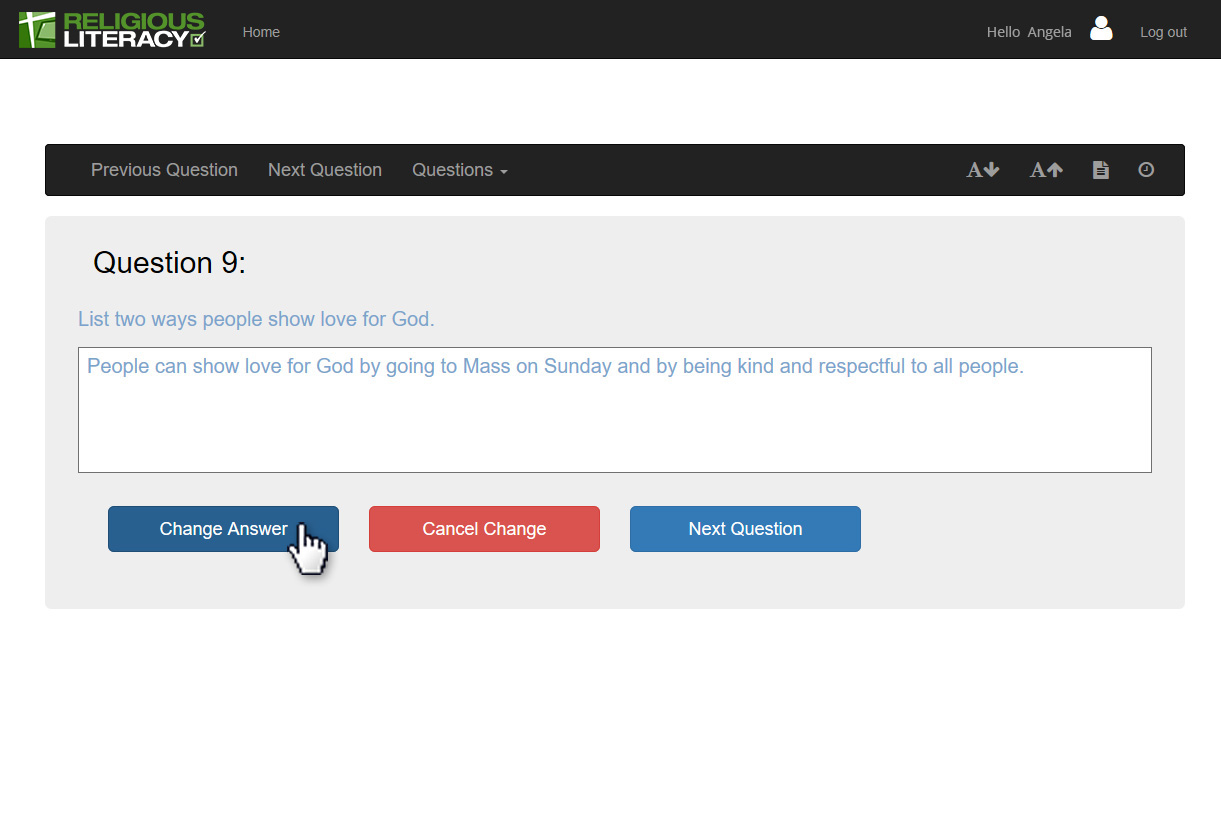
Task: Click the user profile avatar icon
Action: 1101,29
